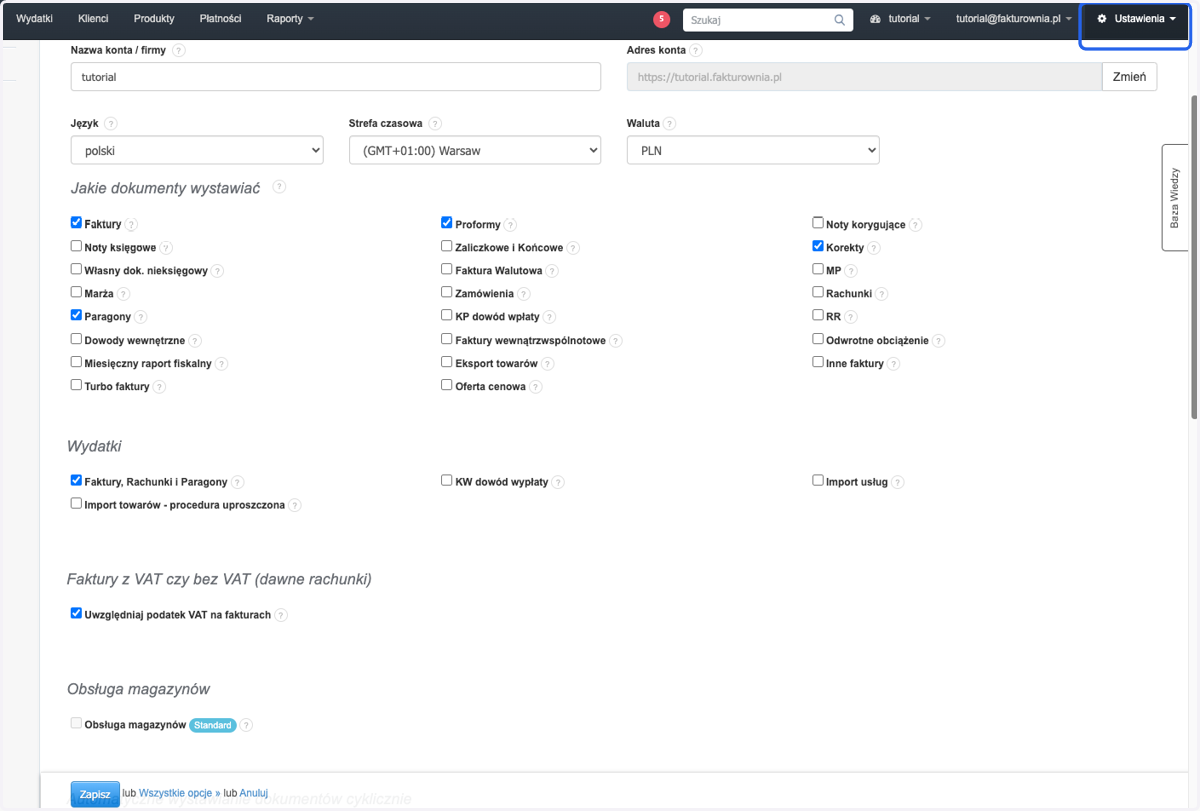Click the Anuluj link
Image resolution: width=1200 pixels, height=811 pixels.
[254, 793]
